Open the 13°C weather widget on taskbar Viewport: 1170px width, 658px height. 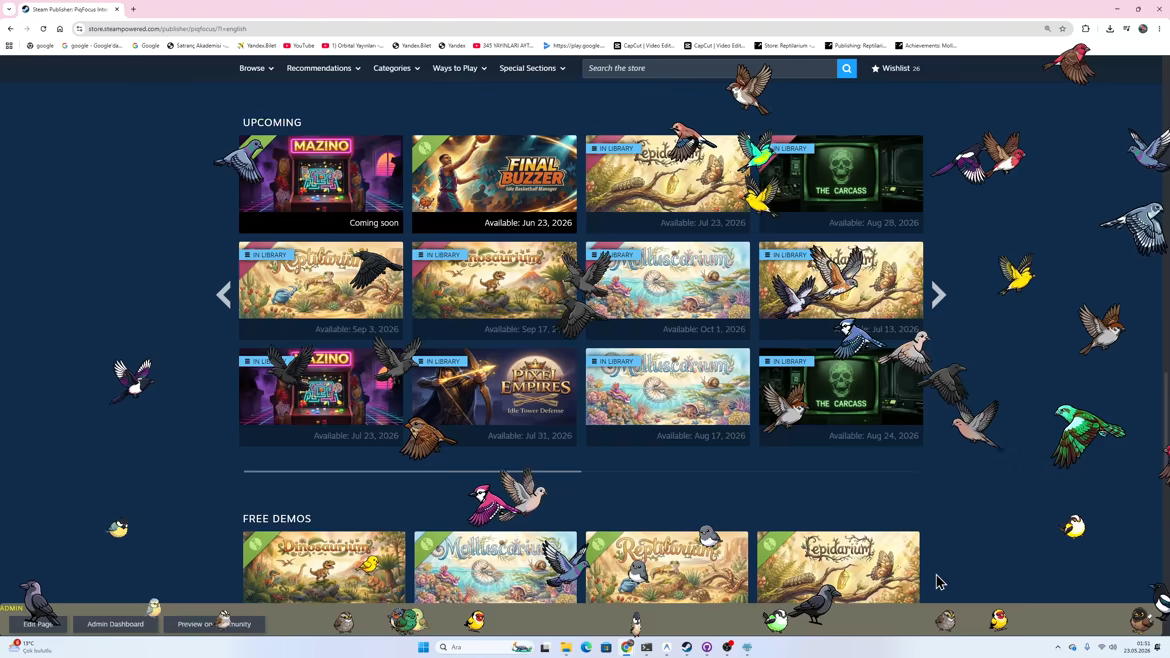(31, 647)
